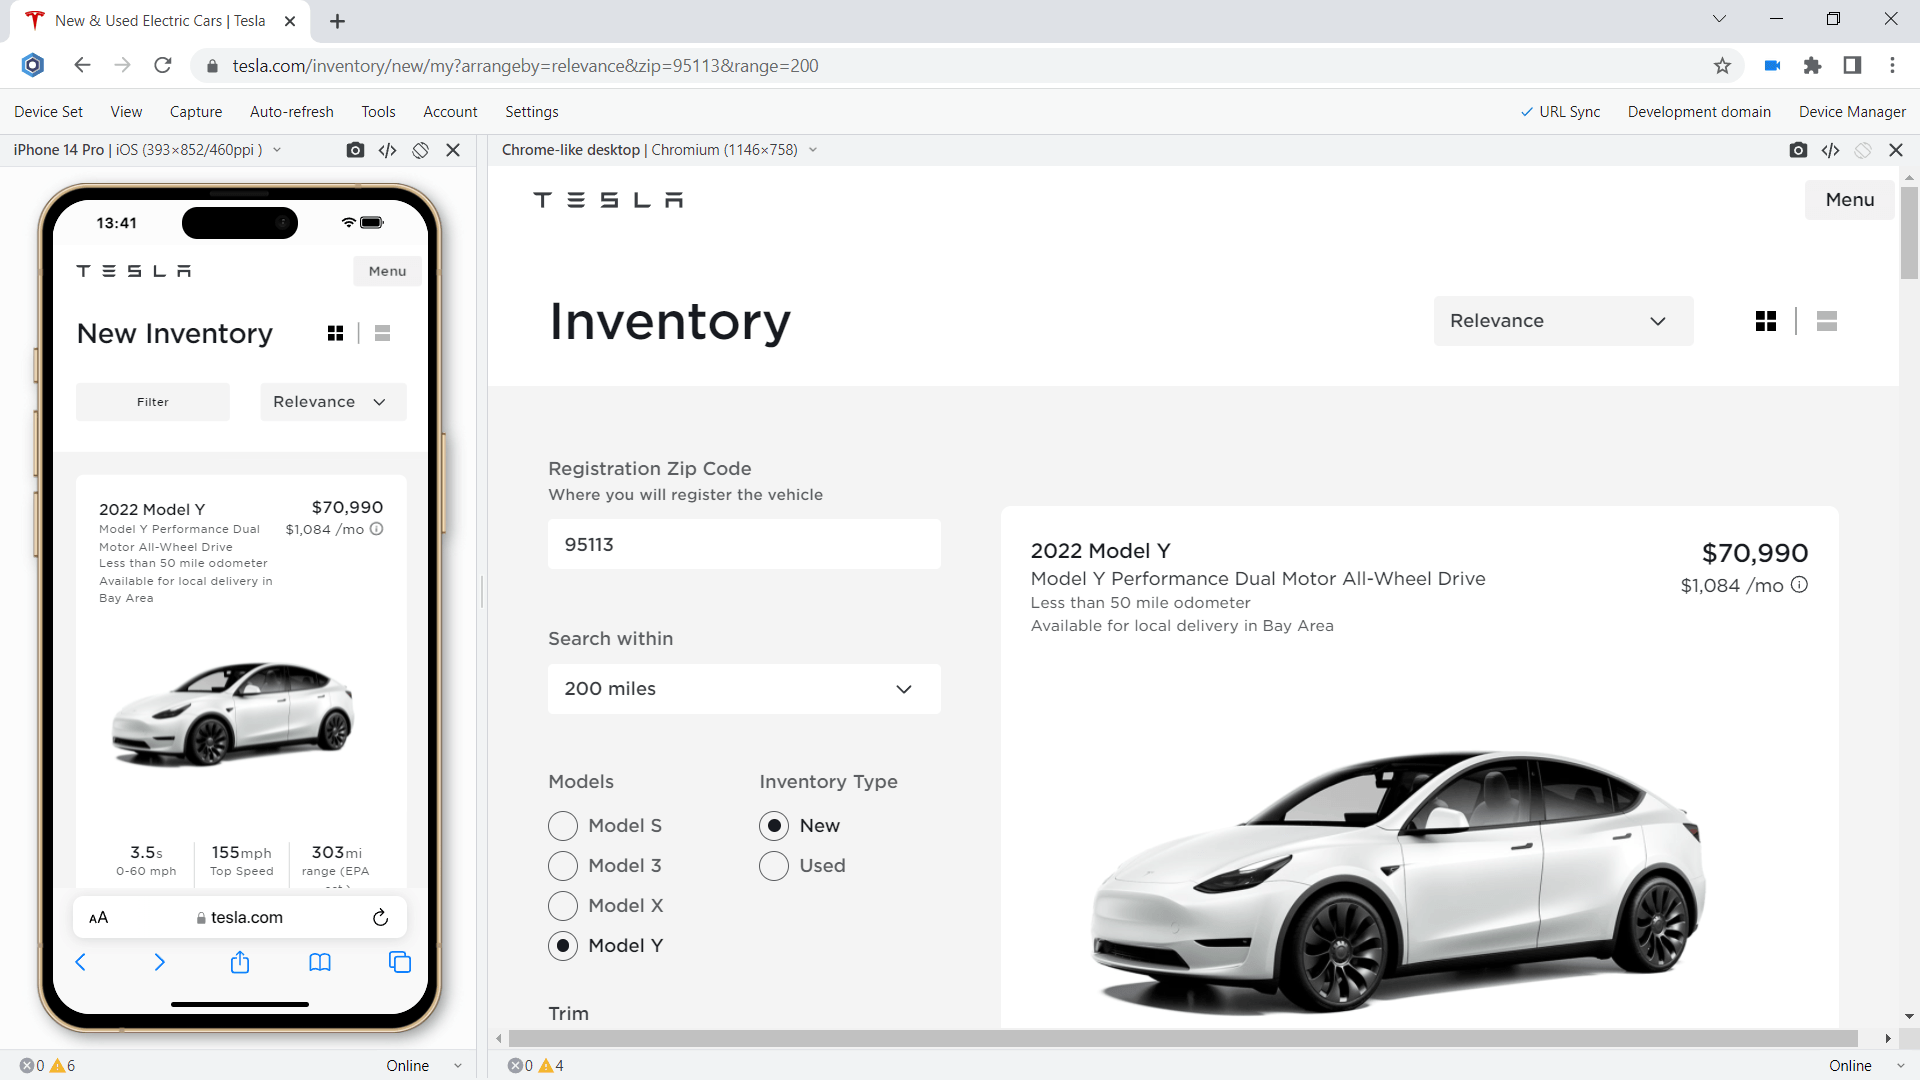This screenshot has width=1920, height=1080.
Task: Click the Registration Zip Code input field
Action: click(x=743, y=544)
